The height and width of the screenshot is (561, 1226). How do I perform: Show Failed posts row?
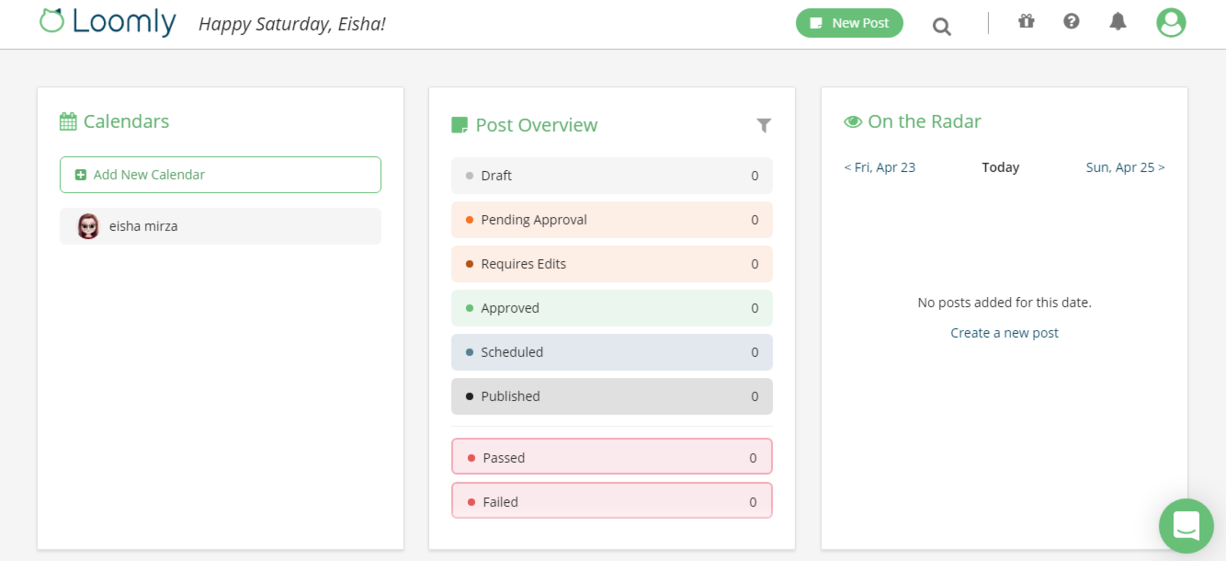(612, 501)
